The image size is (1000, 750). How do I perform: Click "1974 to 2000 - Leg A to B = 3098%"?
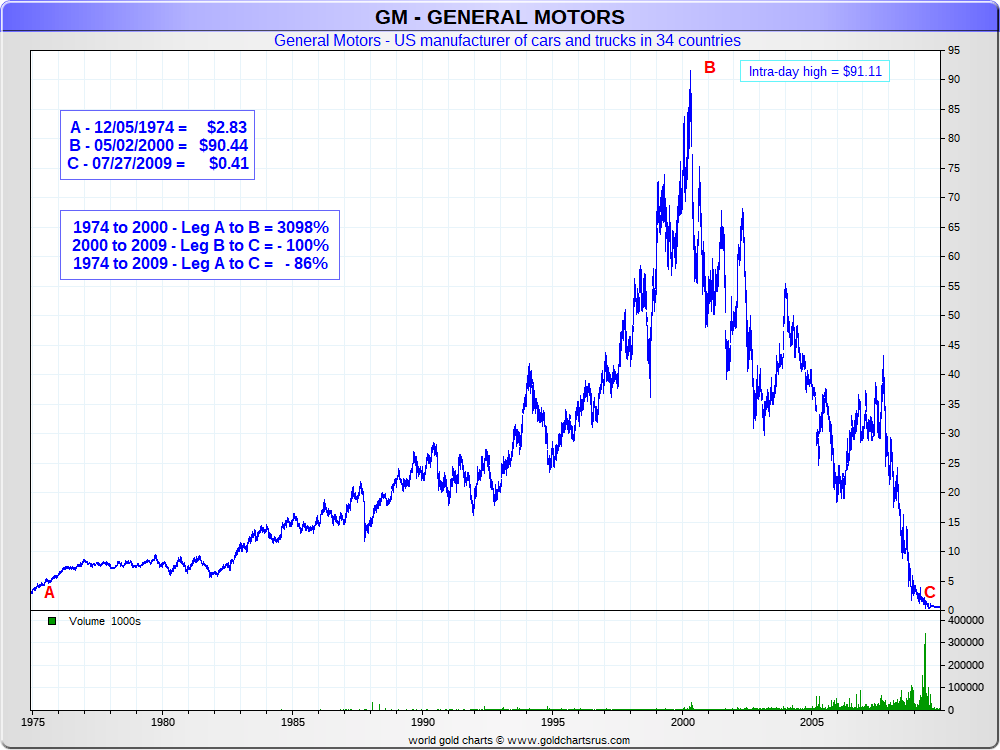(x=201, y=227)
